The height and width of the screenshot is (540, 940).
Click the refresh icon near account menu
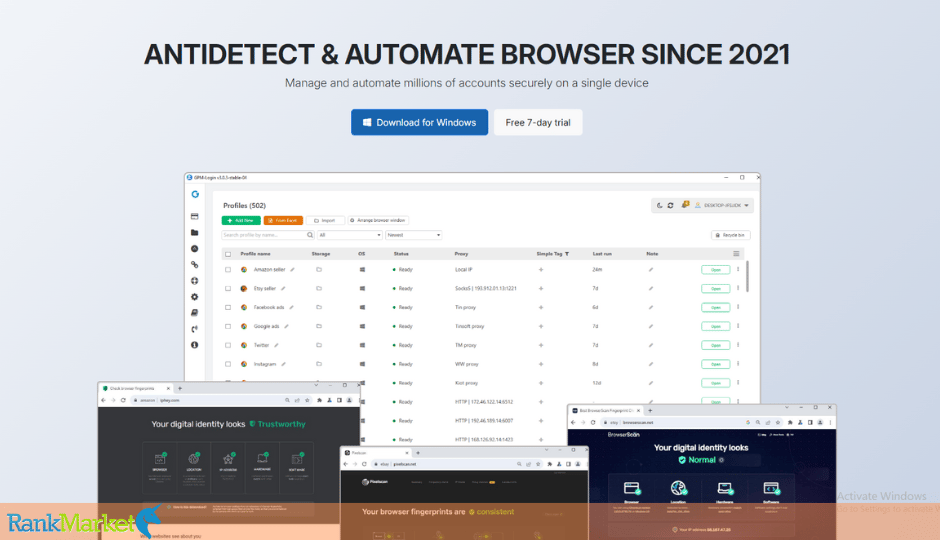670,206
